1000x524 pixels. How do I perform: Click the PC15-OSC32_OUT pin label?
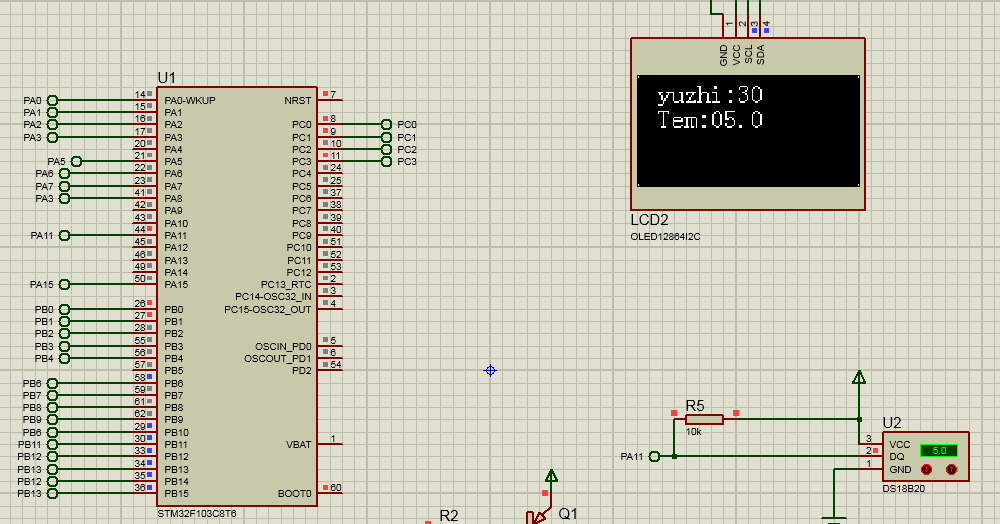tap(267, 309)
